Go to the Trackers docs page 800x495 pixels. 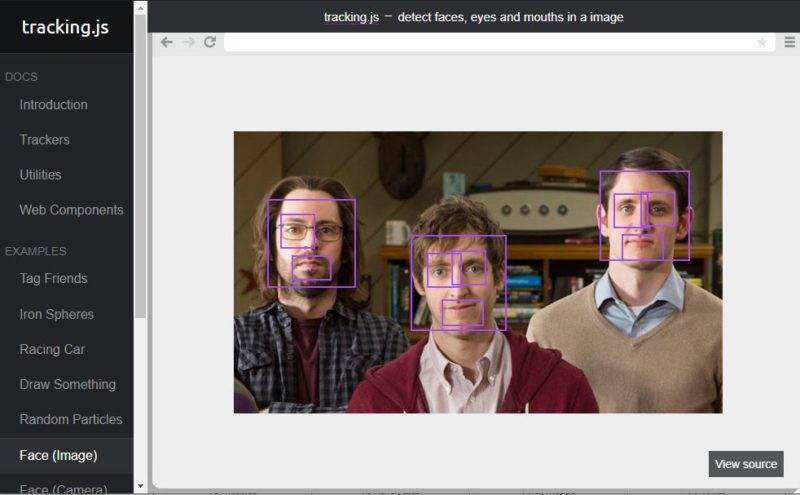tap(44, 140)
